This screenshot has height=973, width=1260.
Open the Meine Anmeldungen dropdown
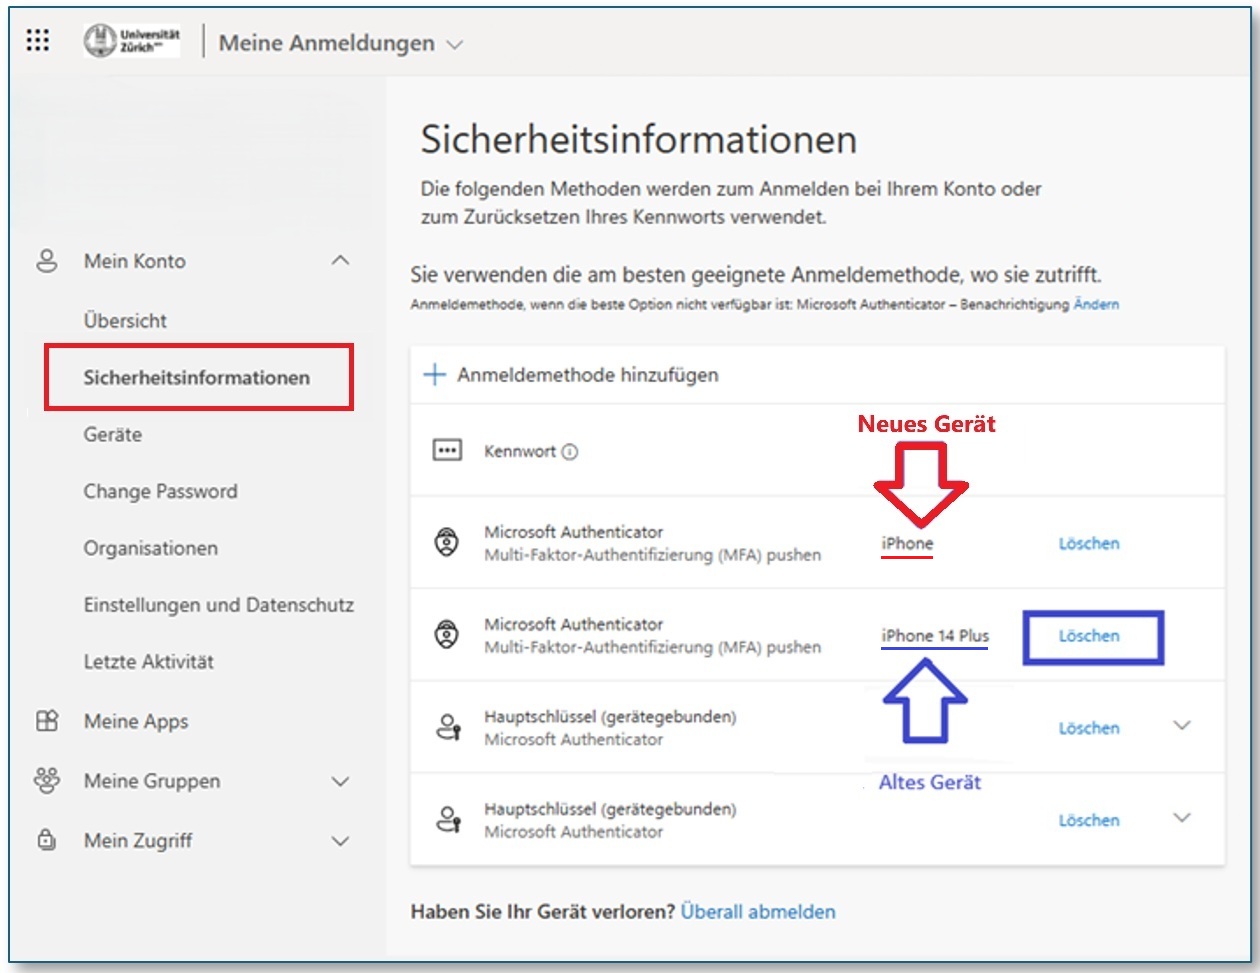(x=455, y=45)
